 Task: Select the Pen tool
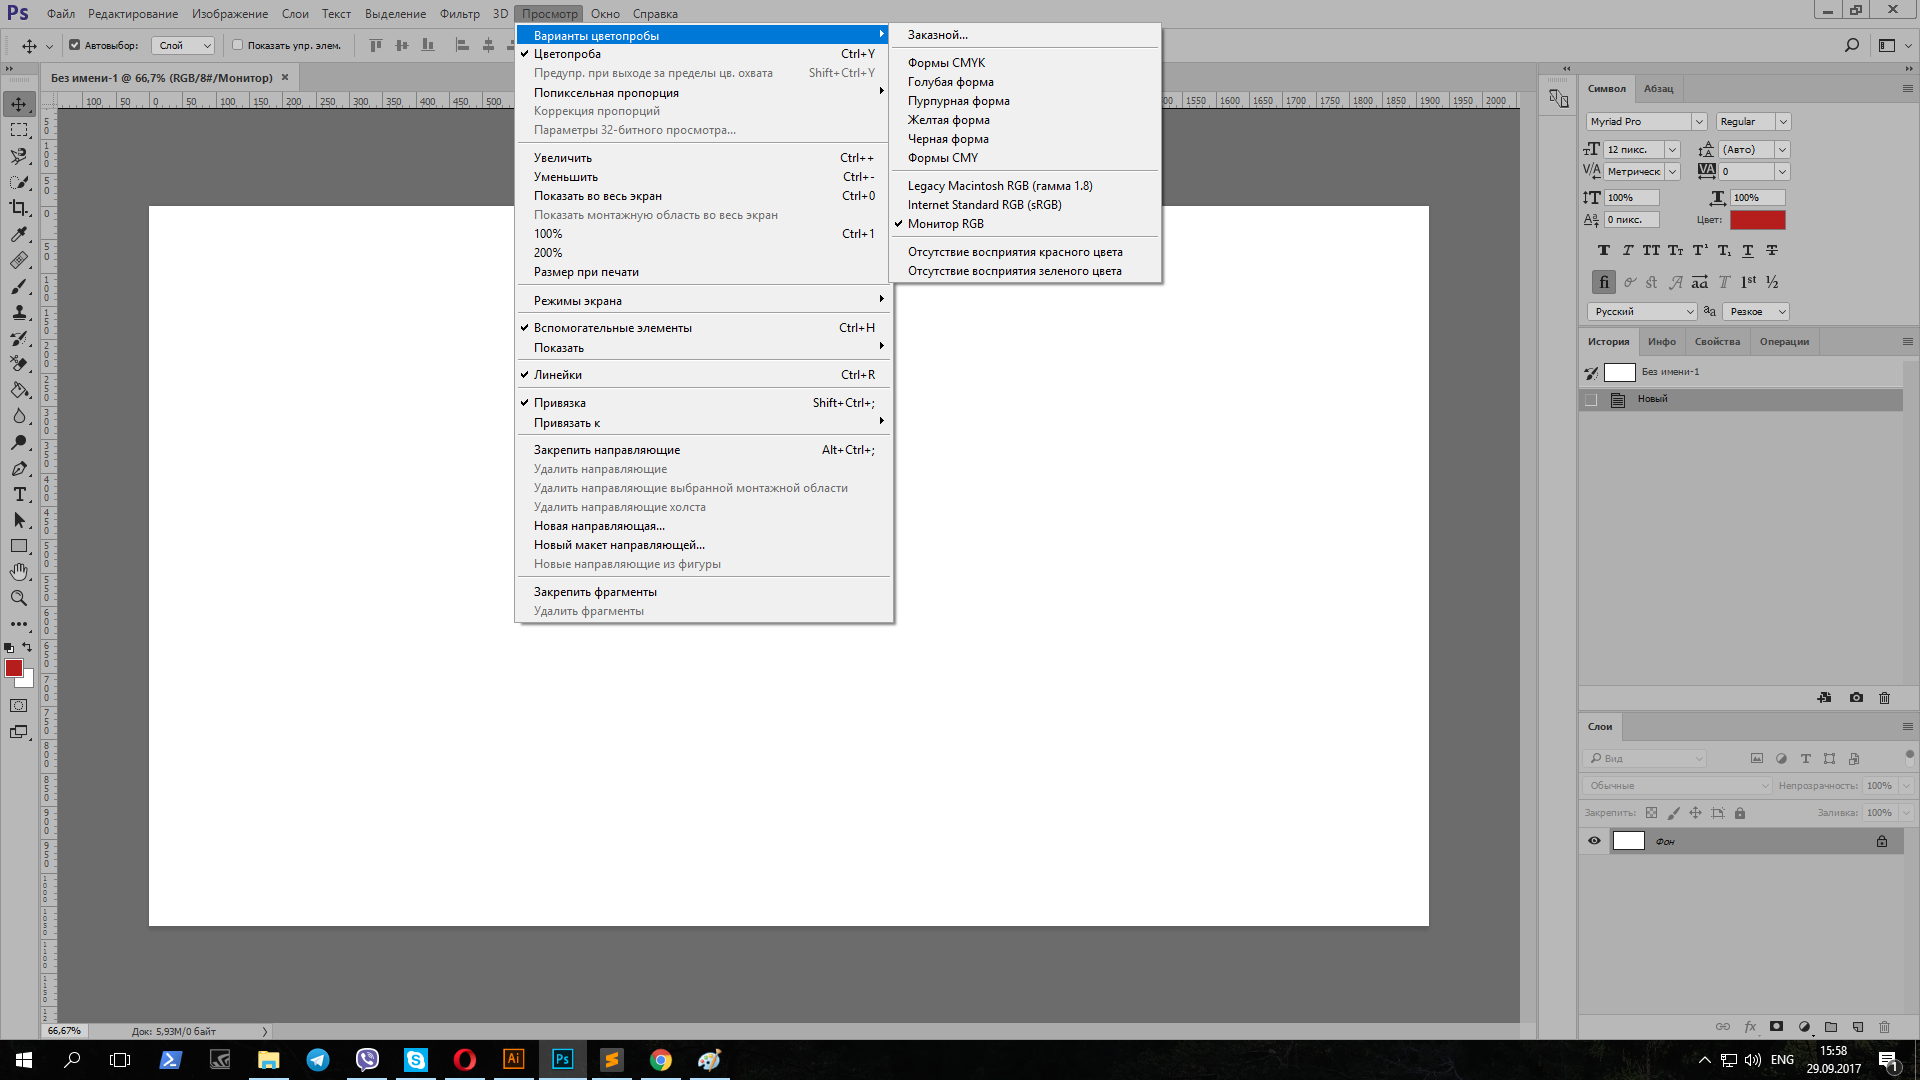click(x=19, y=468)
